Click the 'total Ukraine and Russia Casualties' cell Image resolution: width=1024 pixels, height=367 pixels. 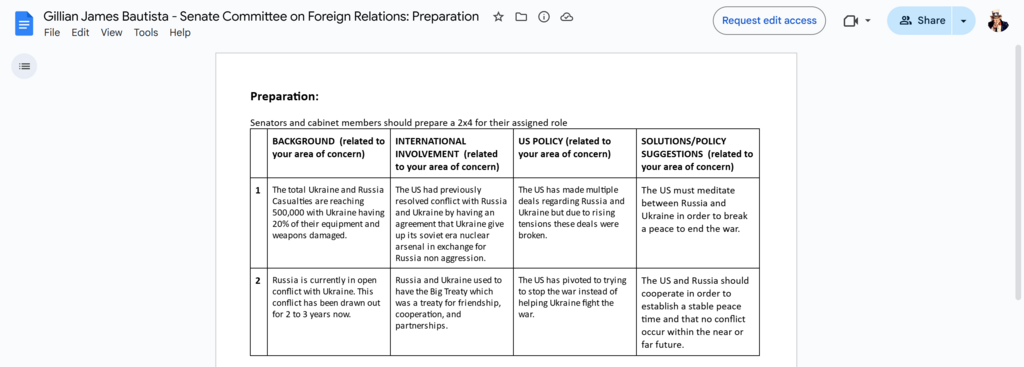tap(328, 223)
